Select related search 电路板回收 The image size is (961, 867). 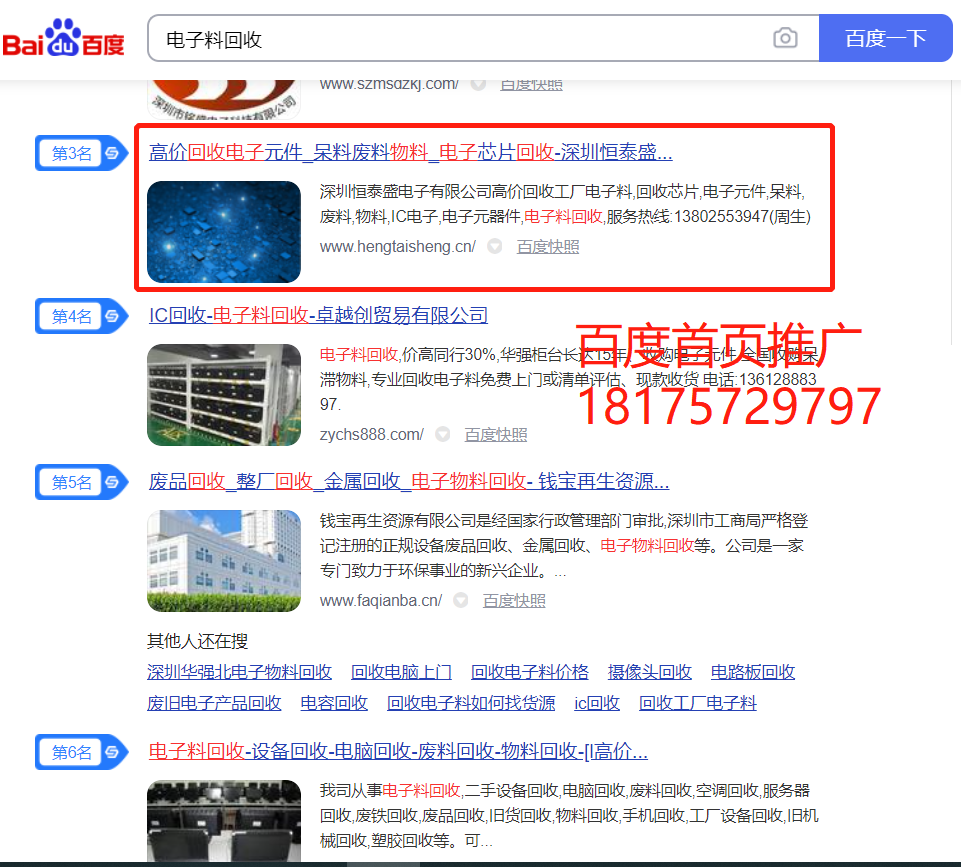tap(753, 672)
